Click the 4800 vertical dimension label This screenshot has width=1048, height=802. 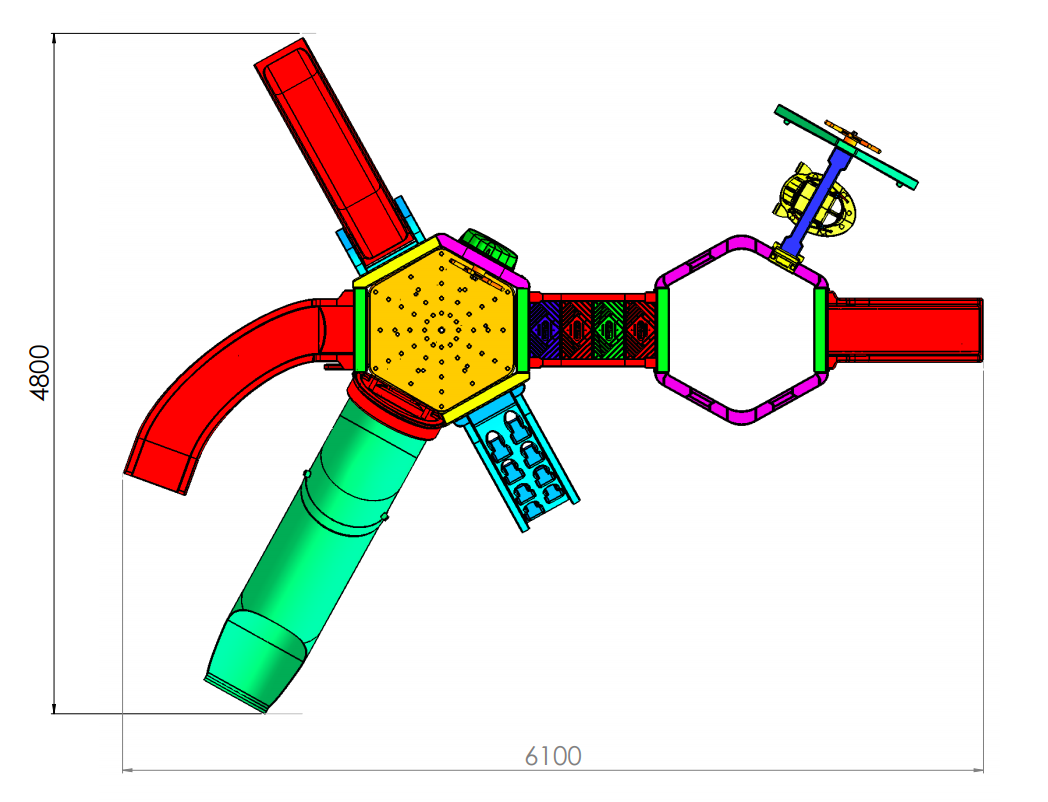pyautogui.click(x=39, y=373)
